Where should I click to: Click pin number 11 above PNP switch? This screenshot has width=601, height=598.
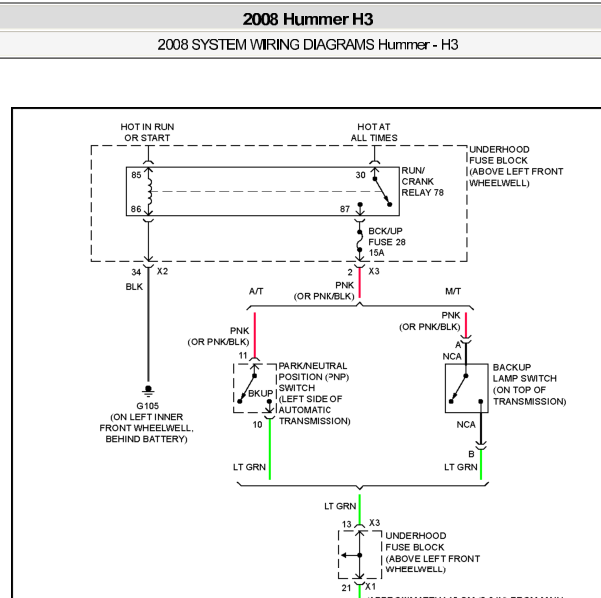(x=243, y=355)
